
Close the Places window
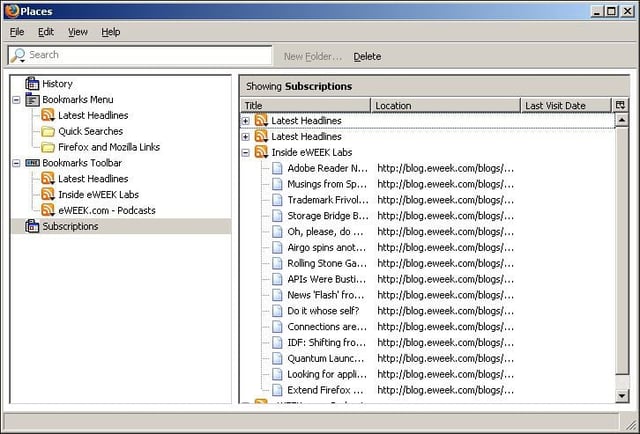[627, 11]
